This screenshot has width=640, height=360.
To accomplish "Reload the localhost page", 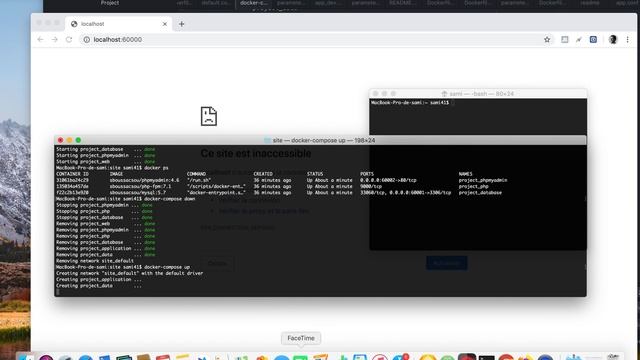I will [69, 40].
